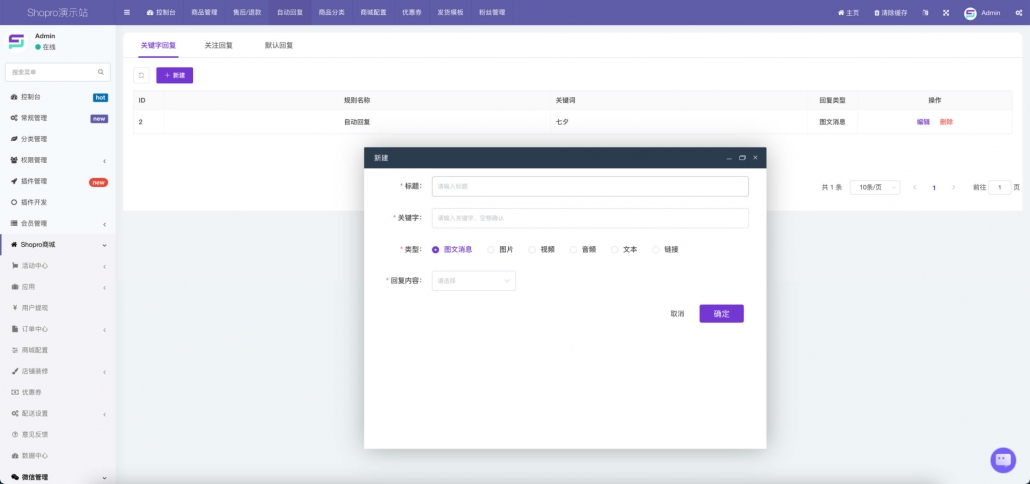Expand 活动中心 sidebar chevron
The image size is (1030, 484).
click(104, 267)
